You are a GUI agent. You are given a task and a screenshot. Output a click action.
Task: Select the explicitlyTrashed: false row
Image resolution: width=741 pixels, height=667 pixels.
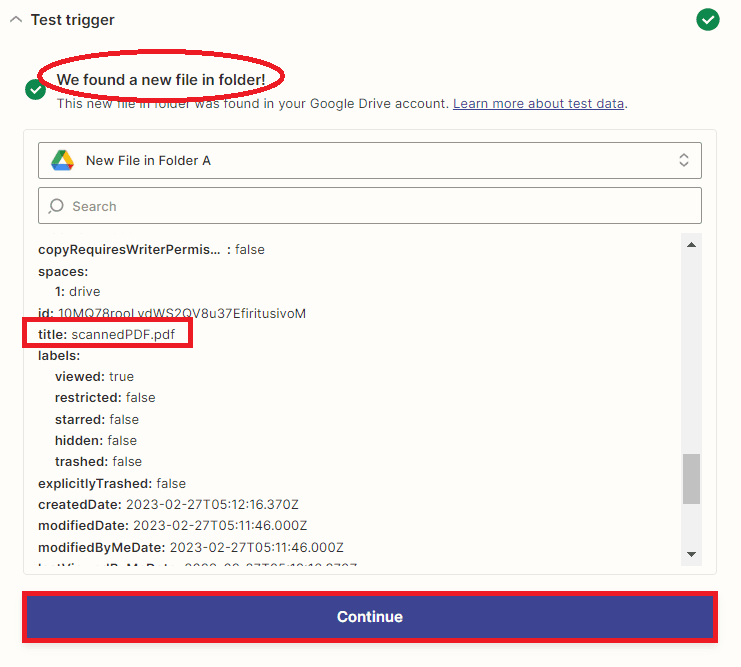[x=112, y=483]
